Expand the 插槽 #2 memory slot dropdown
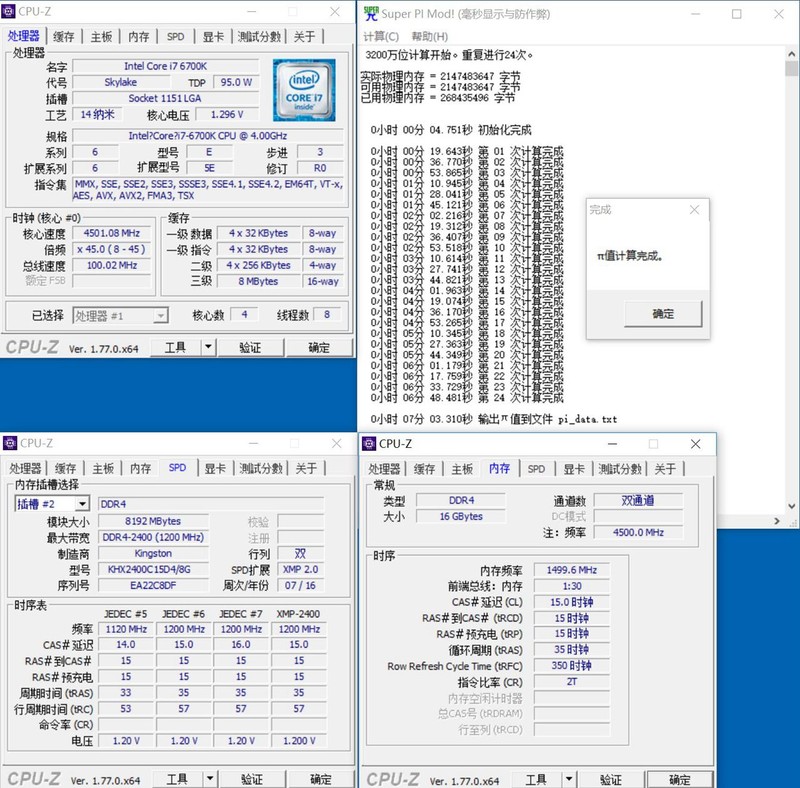The image size is (800, 788). pos(82,504)
